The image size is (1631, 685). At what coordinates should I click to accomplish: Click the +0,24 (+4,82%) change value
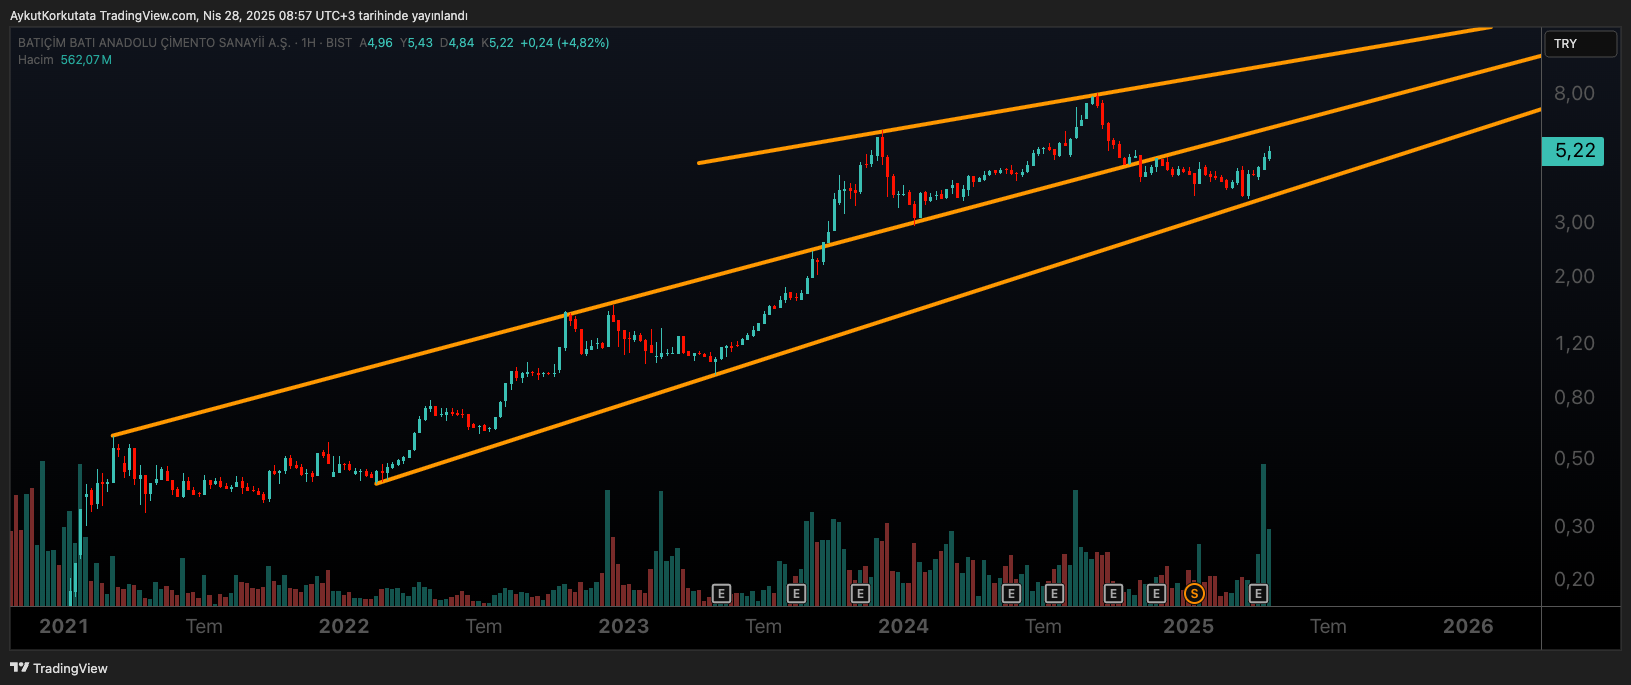[564, 43]
